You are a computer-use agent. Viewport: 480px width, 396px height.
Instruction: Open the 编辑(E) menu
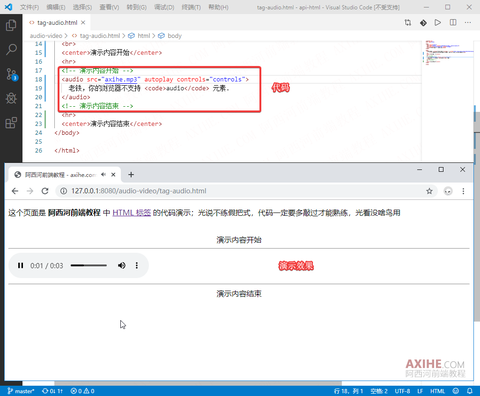point(56,7)
